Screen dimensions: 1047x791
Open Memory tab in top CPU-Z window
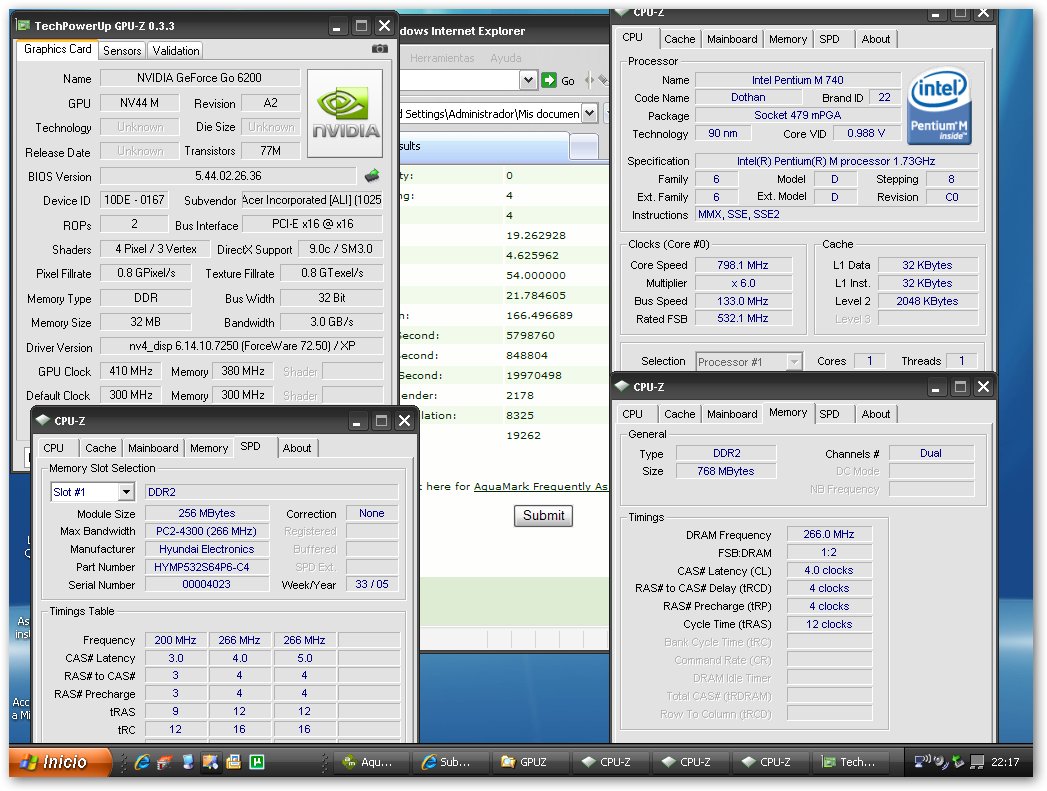point(788,39)
